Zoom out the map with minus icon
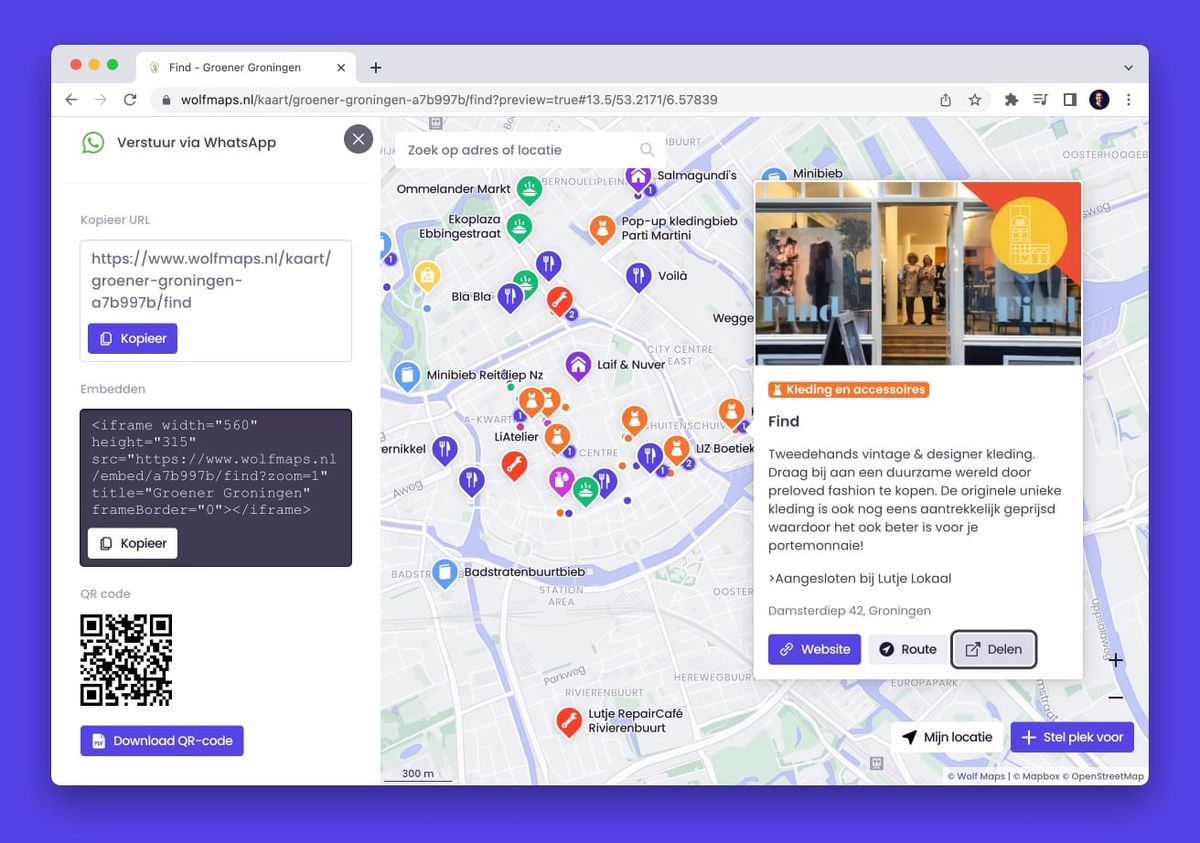This screenshot has width=1200, height=843. point(1116,698)
